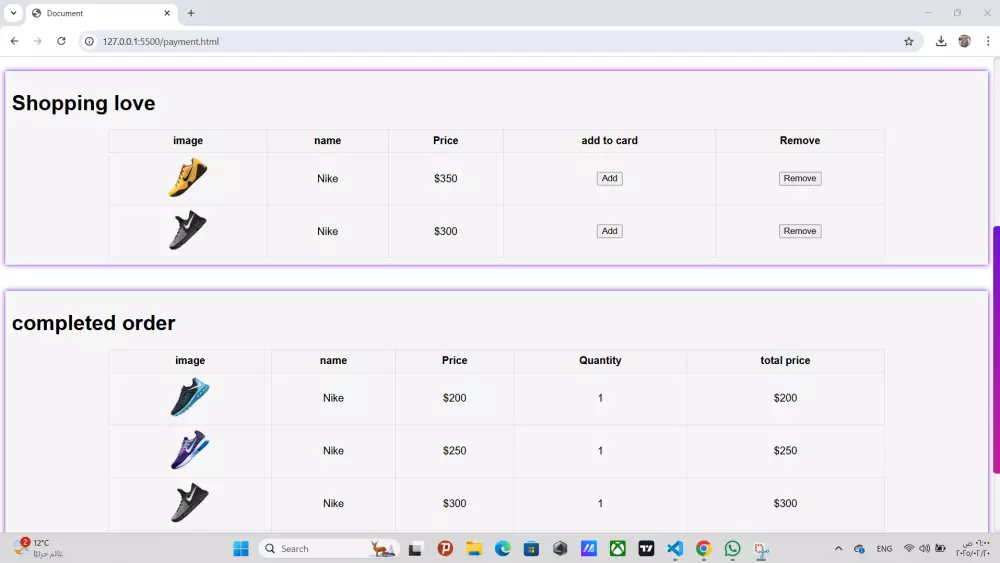Open the blue slanted-lines app on the taskbar

[589, 548]
